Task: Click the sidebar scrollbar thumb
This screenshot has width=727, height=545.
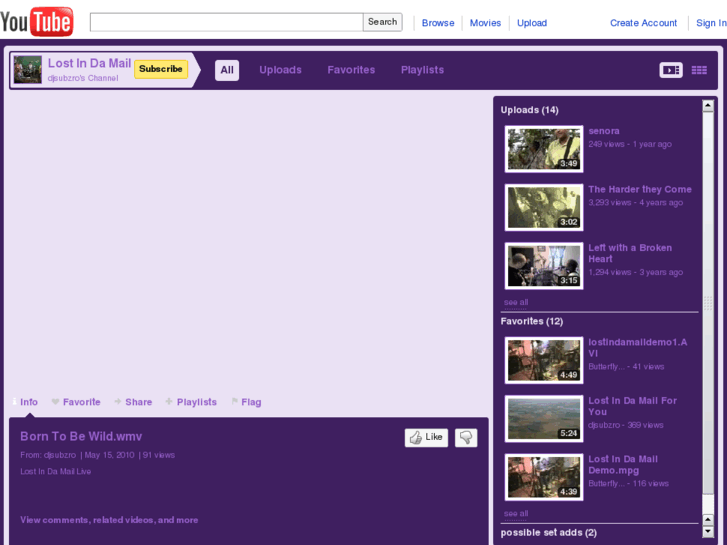Action: (x=708, y=303)
